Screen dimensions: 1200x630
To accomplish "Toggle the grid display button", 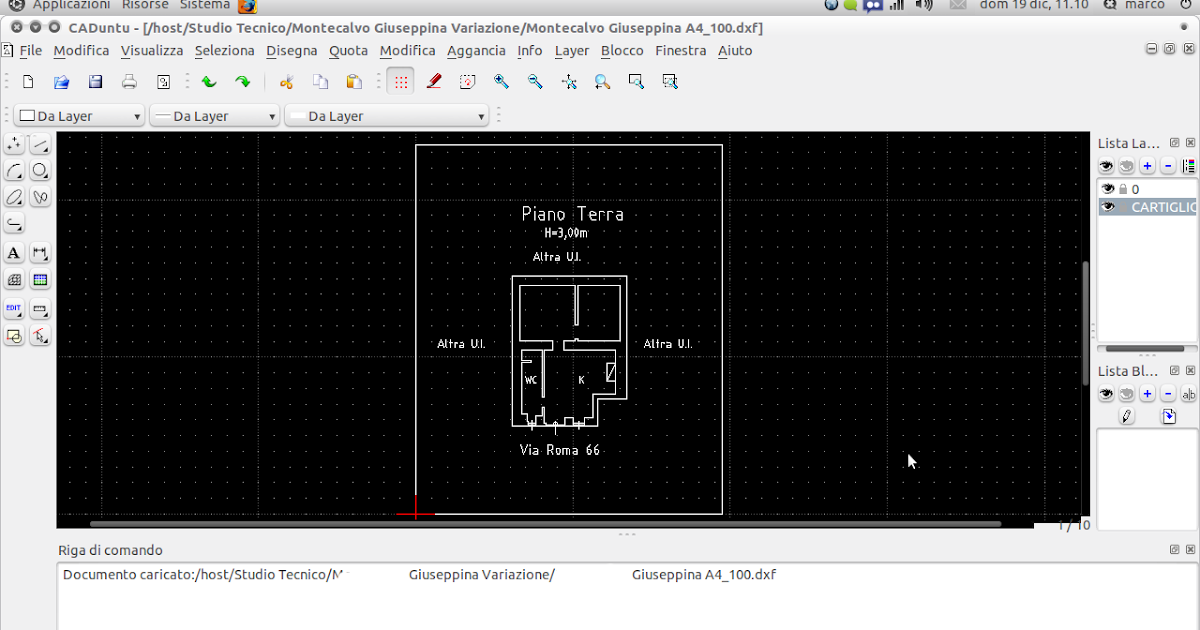I will point(400,82).
